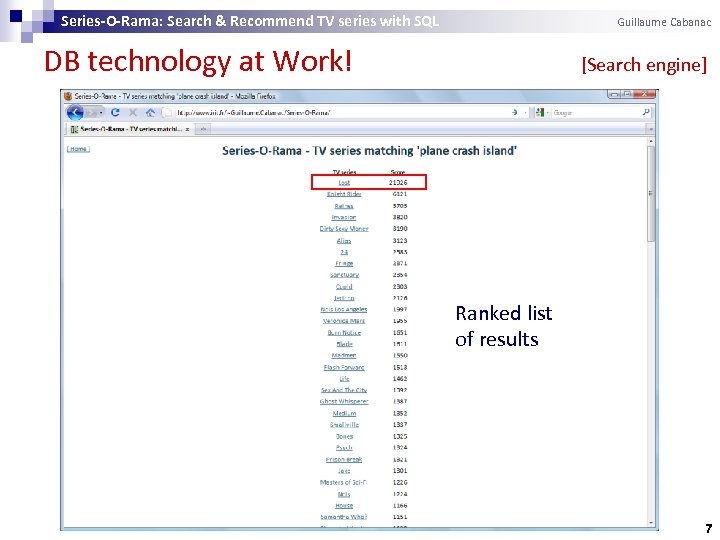
Task: Click the address bar URL field
Action: tap(340, 112)
